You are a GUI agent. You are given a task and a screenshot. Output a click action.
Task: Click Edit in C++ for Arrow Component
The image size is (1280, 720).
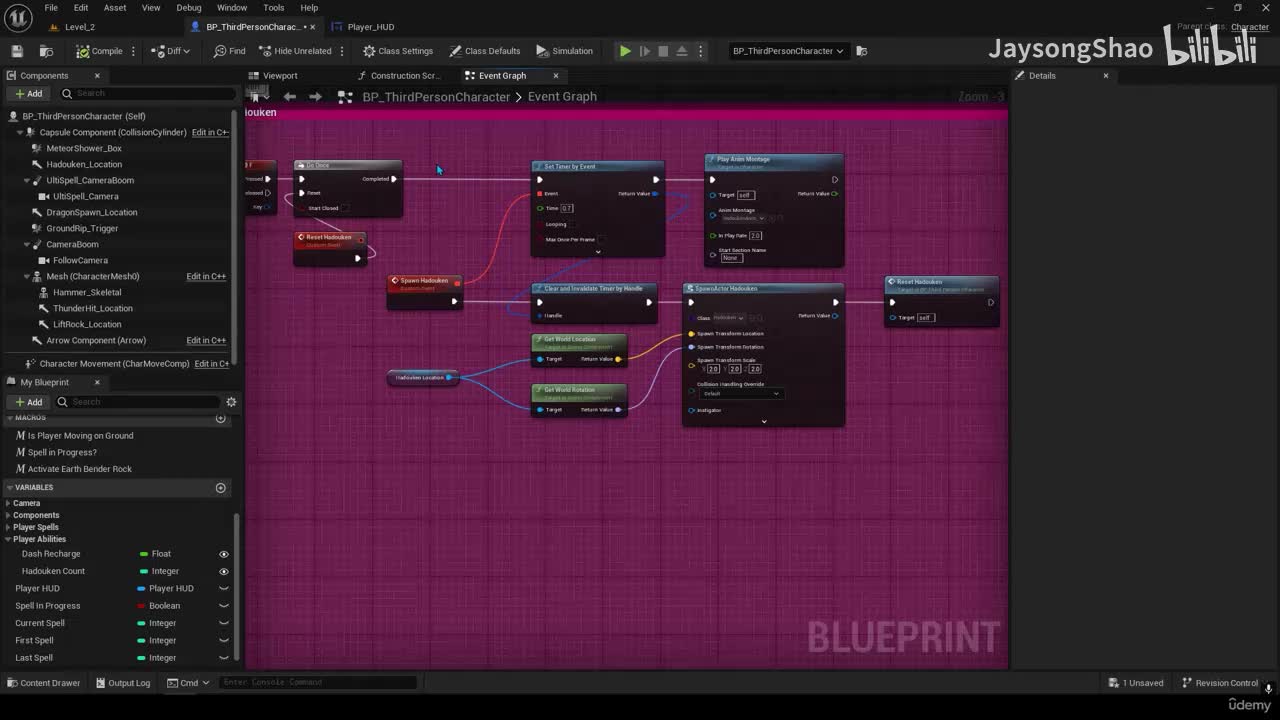206,341
